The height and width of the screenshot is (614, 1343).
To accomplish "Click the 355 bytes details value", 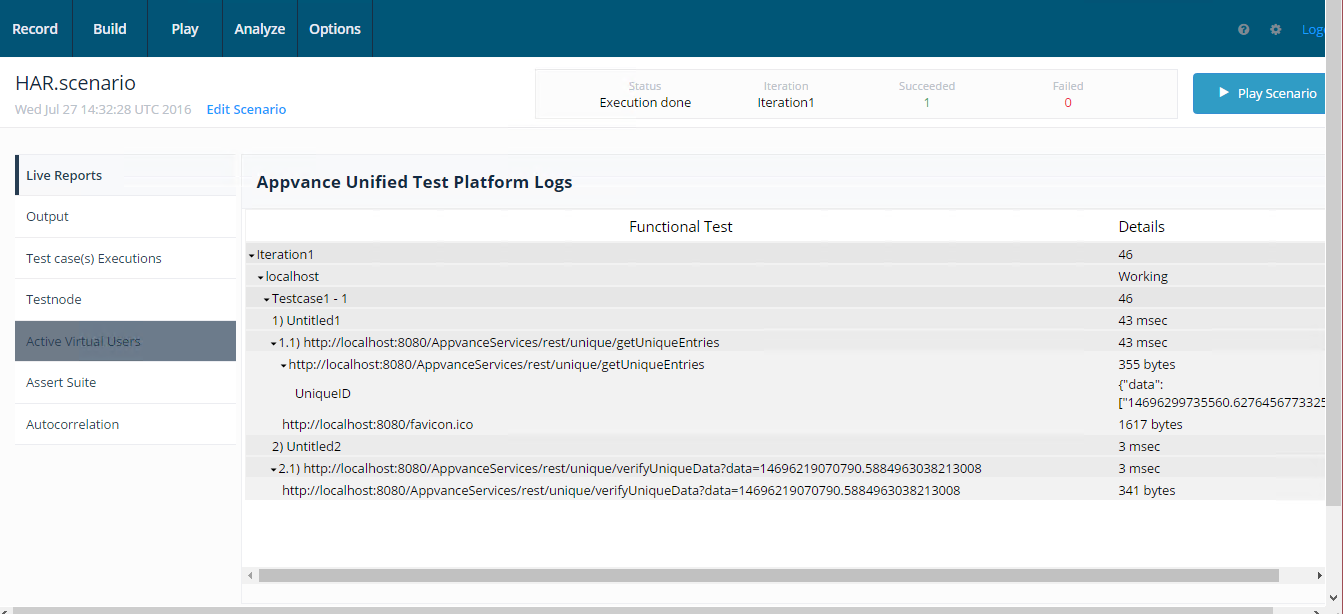I will point(1147,365).
